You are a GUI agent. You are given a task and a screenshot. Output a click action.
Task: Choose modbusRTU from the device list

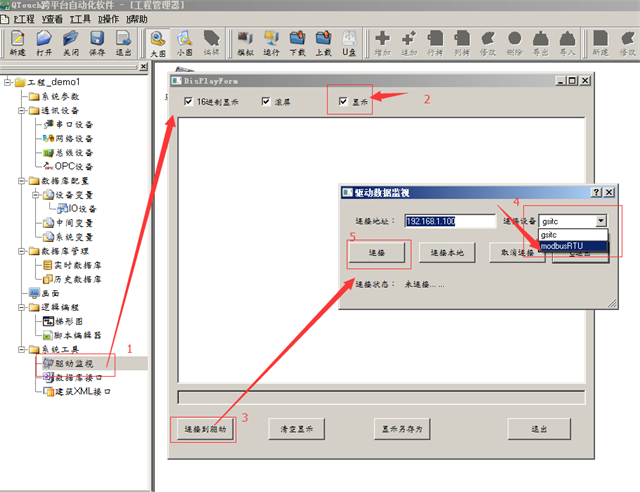click(570, 246)
